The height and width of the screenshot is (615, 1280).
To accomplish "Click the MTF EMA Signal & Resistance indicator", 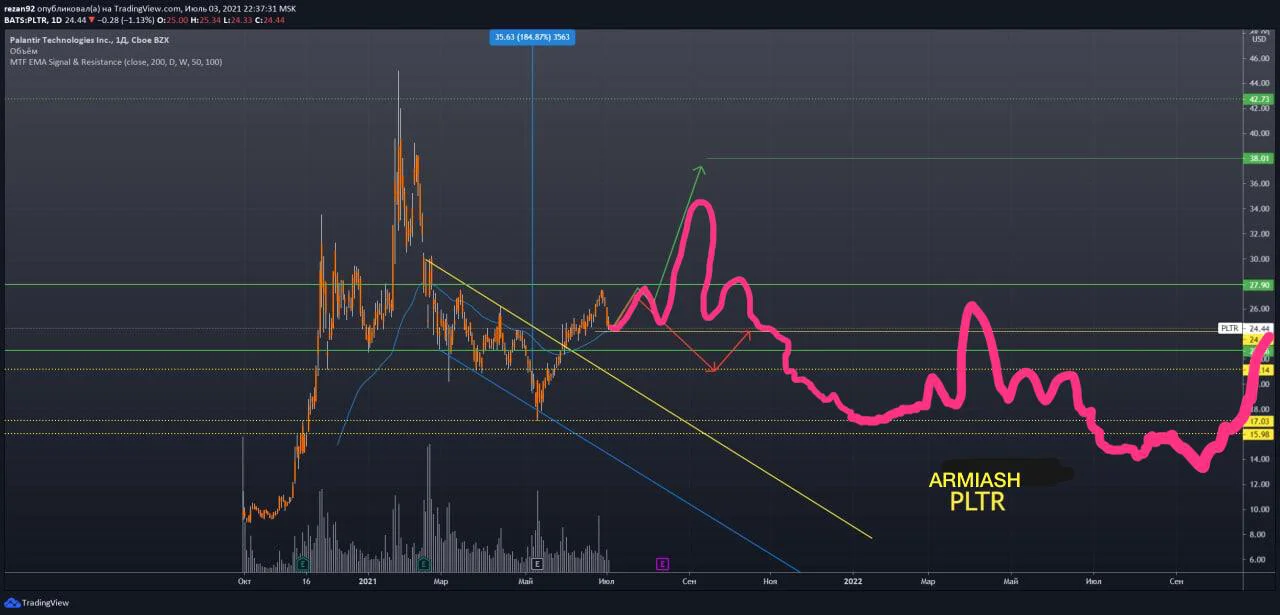I will [116, 62].
